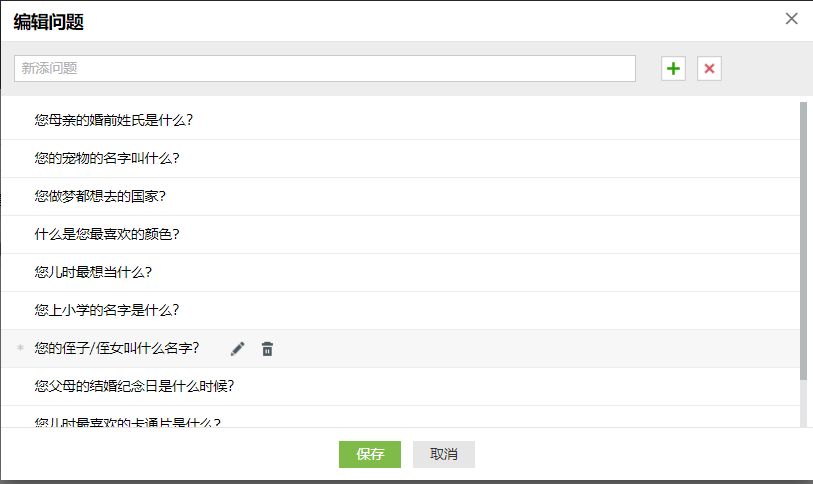Grab the drag handle beside nephew/niece question
The image size is (813, 484).
20,349
